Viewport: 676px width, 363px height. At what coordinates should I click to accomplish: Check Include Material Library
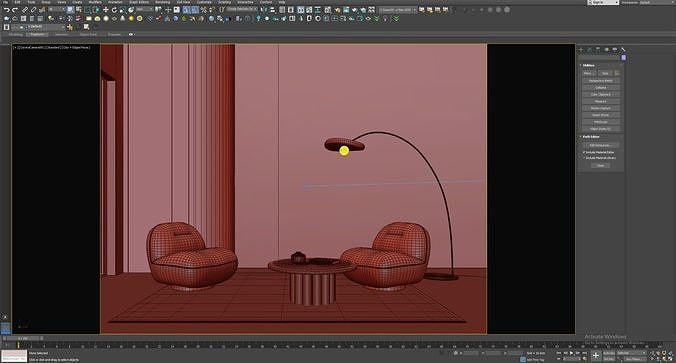coord(584,158)
